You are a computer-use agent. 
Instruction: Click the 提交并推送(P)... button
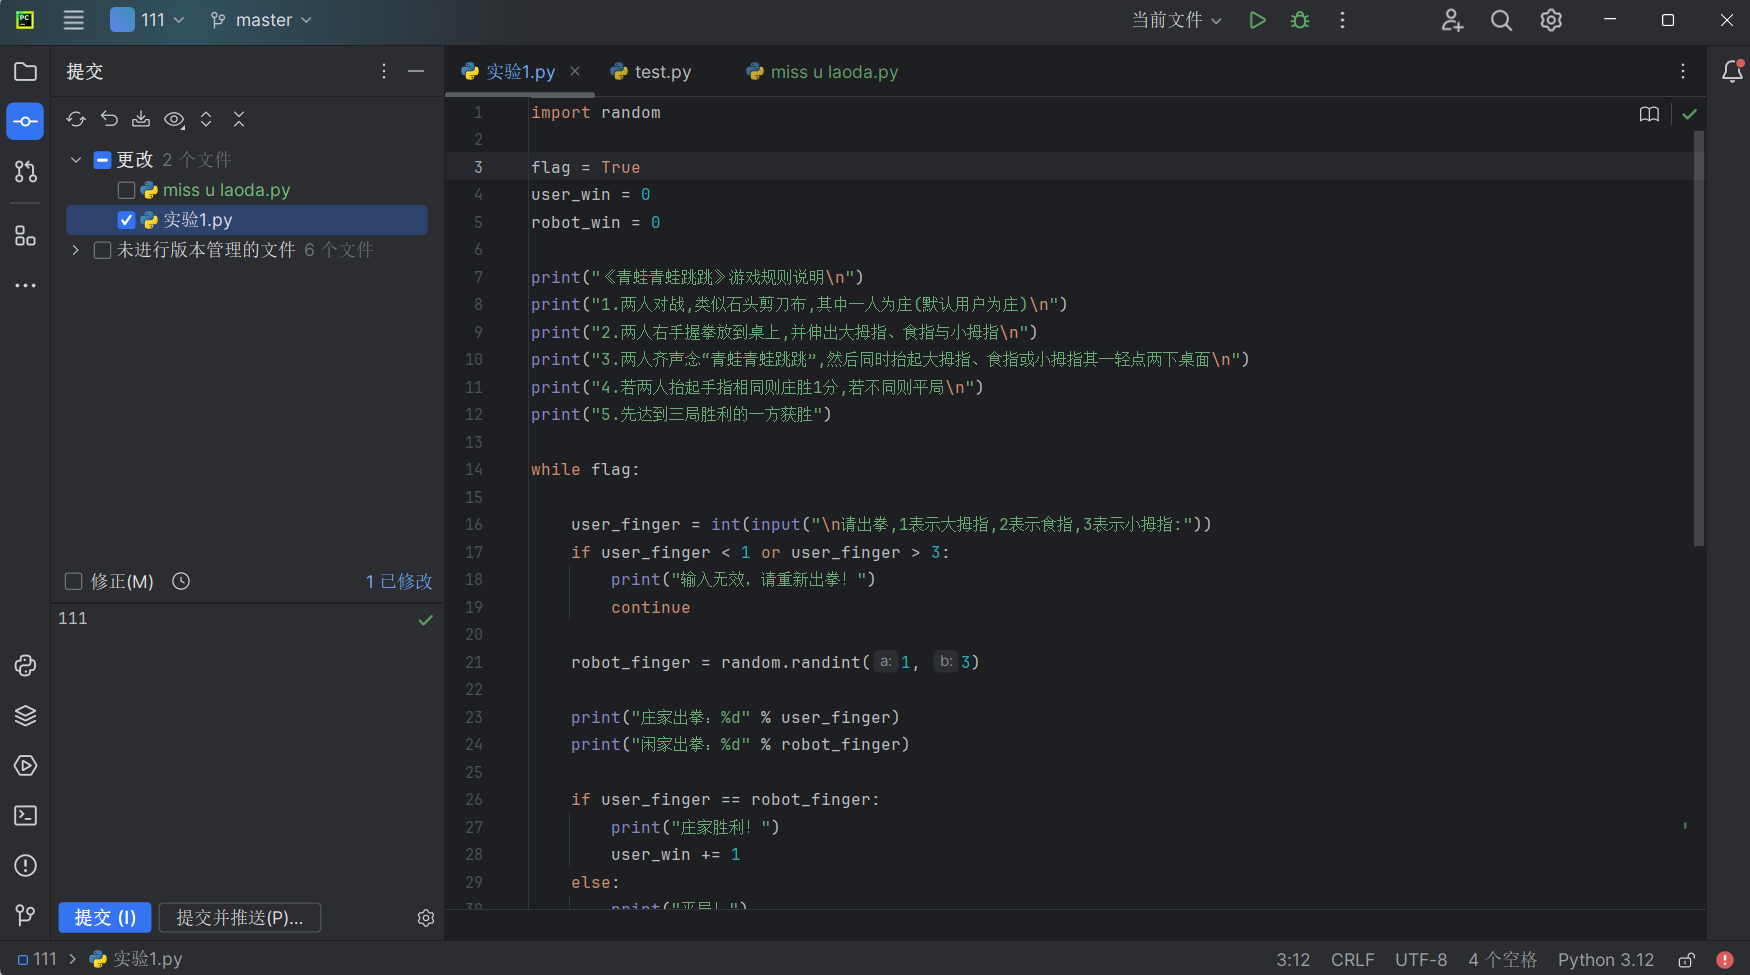(239, 917)
